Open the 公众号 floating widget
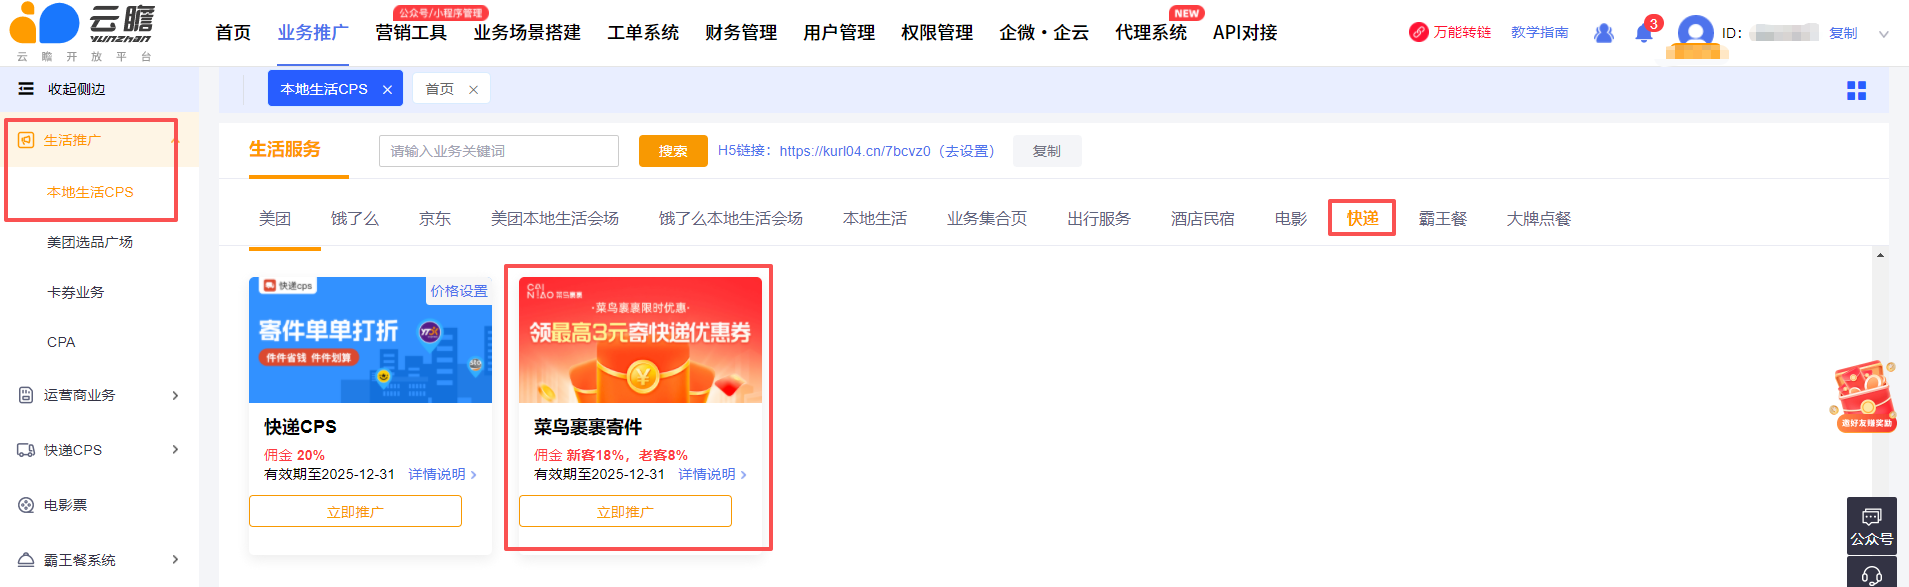The width and height of the screenshot is (1909, 587). click(1871, 526)
